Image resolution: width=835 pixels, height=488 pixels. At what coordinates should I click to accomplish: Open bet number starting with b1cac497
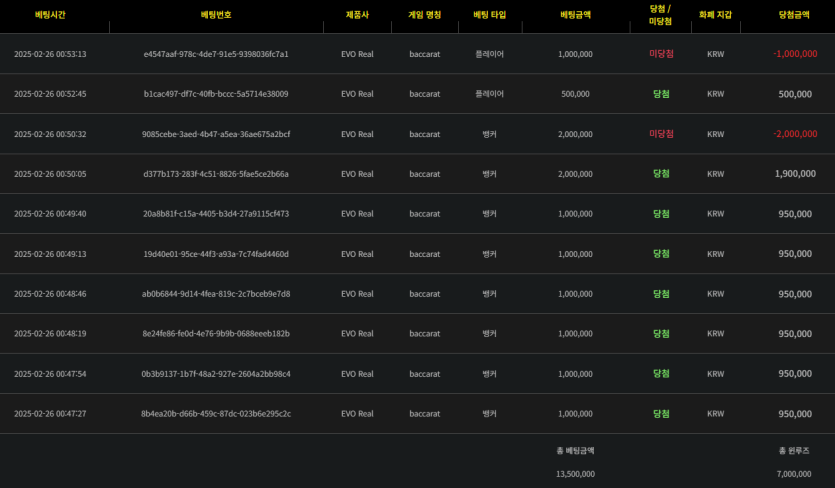[216, 94]
